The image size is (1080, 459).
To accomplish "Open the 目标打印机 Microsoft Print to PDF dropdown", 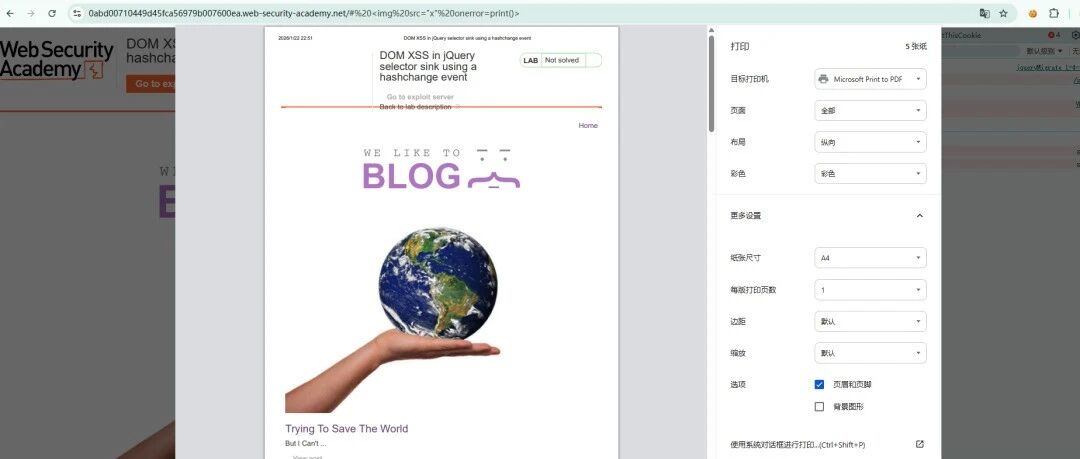I will click(x=871, y=79).
